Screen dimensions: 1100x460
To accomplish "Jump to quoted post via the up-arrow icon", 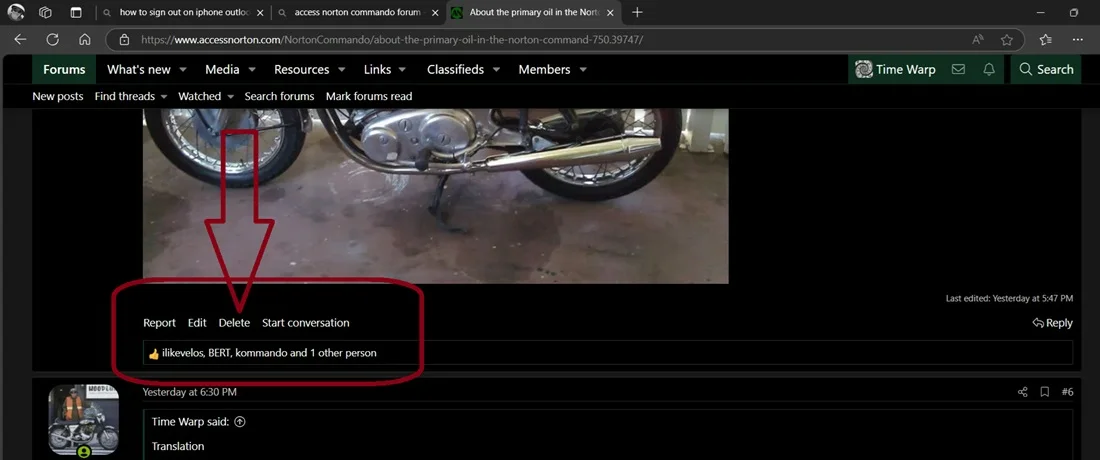I will pos(240,422).
